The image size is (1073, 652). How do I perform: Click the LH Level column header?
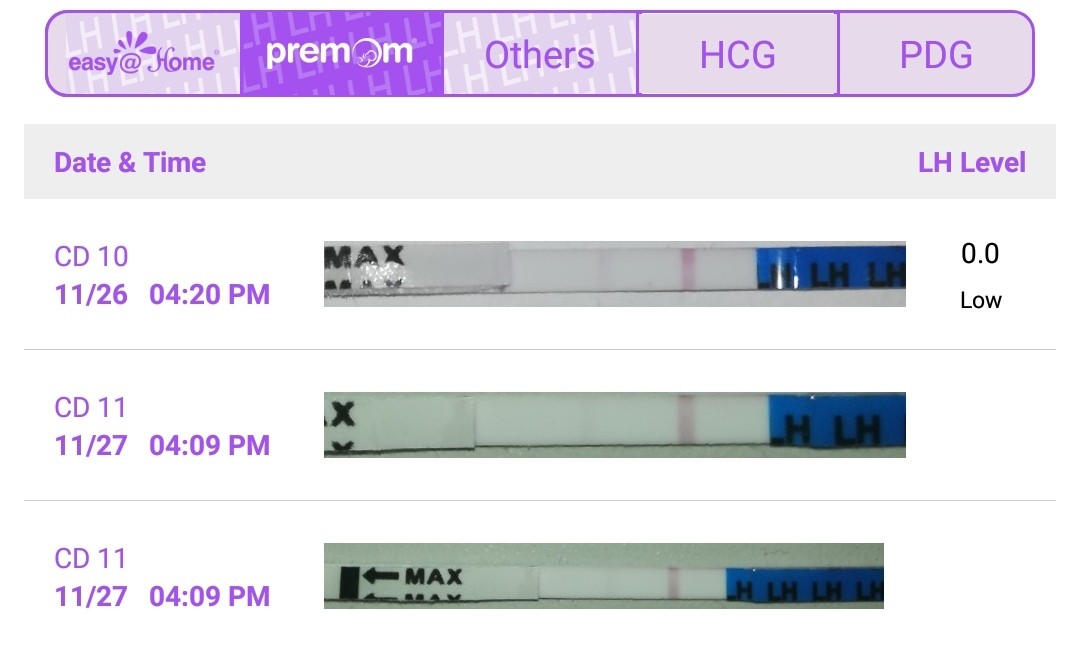(x=971, y=163)
